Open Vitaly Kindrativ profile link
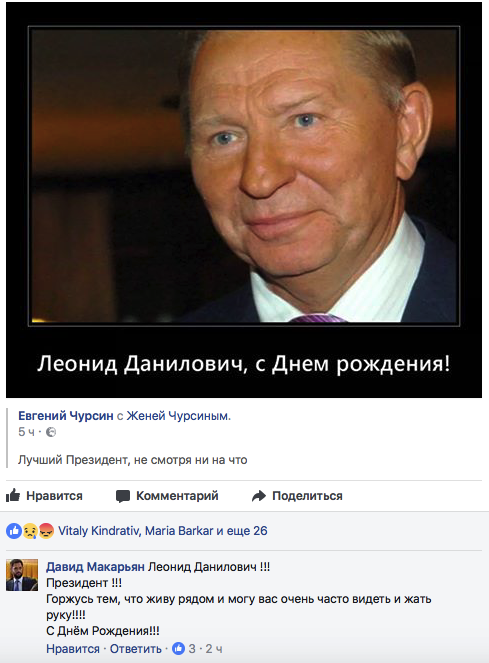 (x=99, y=531)
